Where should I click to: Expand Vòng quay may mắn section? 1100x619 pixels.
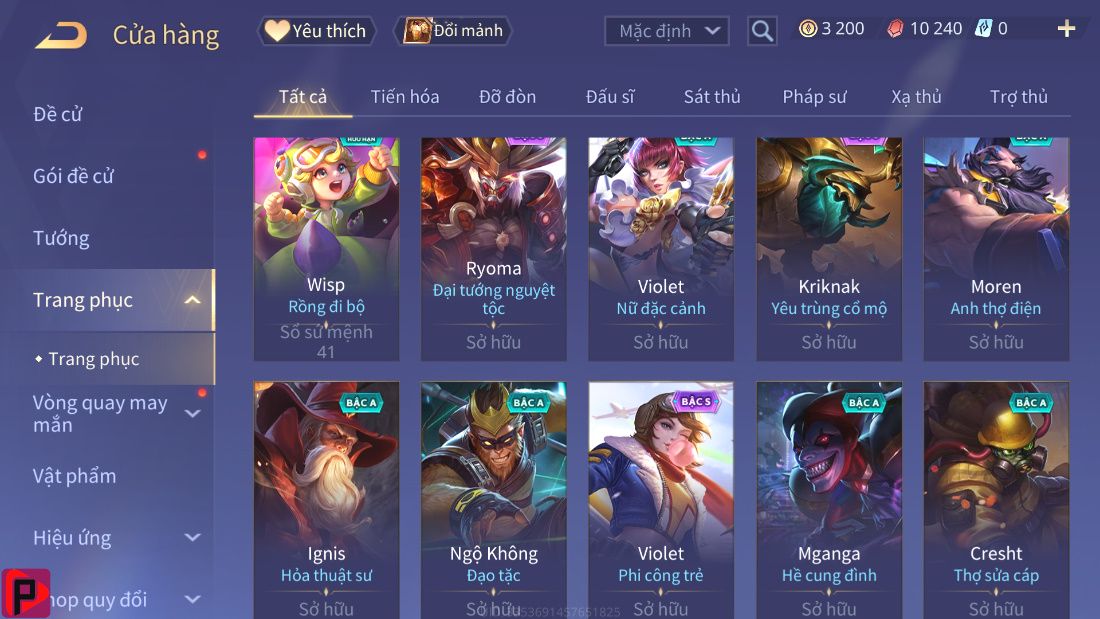pos(192,413)
